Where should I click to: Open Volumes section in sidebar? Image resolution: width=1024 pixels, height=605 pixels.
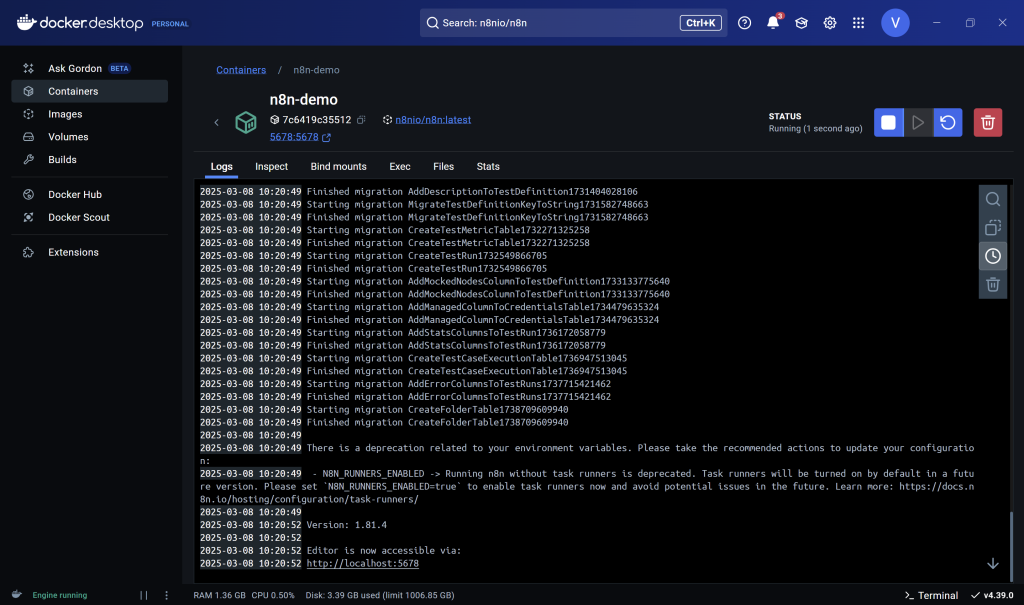89,137
